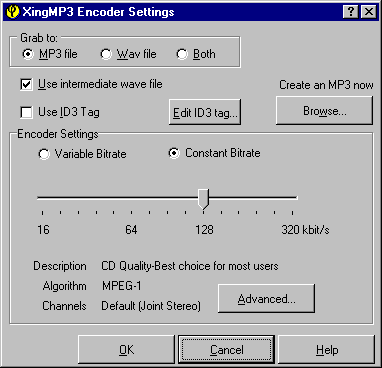Open Help for encoder settings
The width and height of the screenshot is (382, 368).
[x=327, y=350]
